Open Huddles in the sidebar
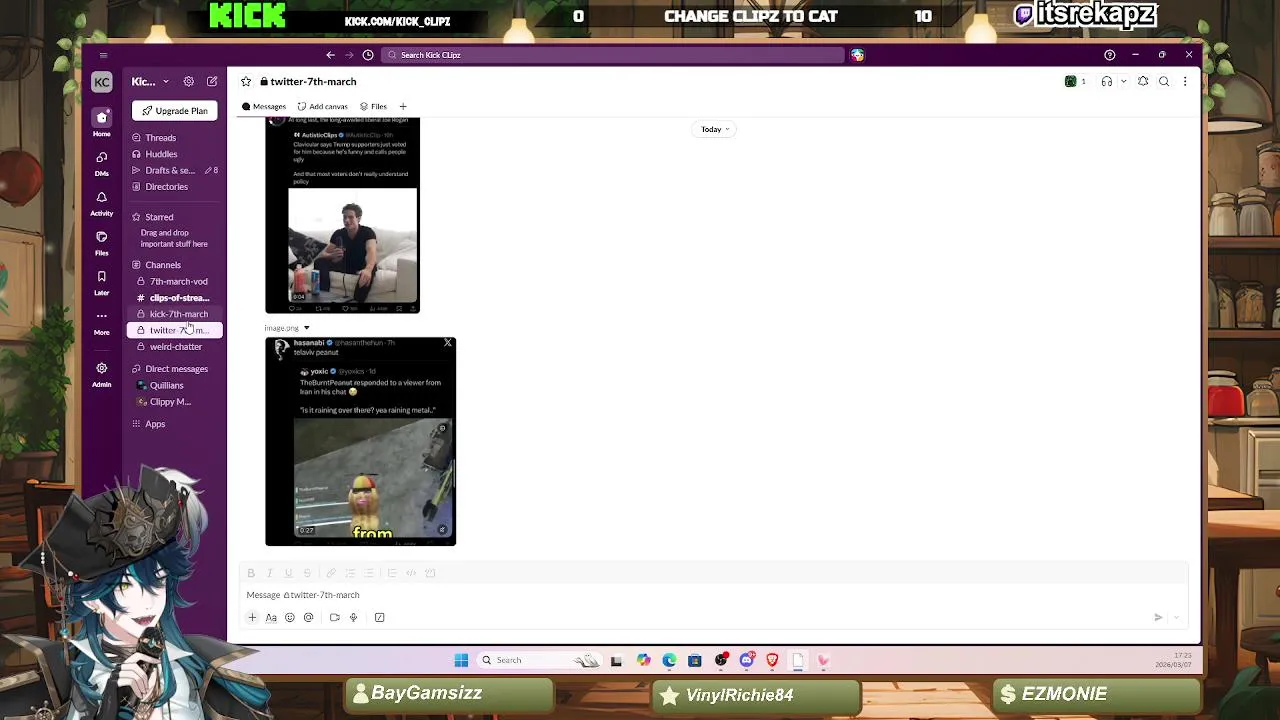 click(x=175, y=154)
